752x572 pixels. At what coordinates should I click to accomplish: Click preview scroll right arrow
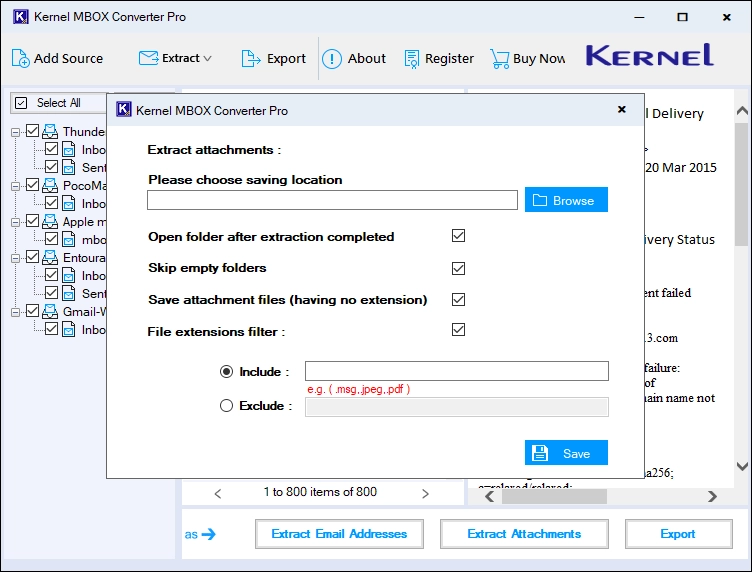[713, 497]
